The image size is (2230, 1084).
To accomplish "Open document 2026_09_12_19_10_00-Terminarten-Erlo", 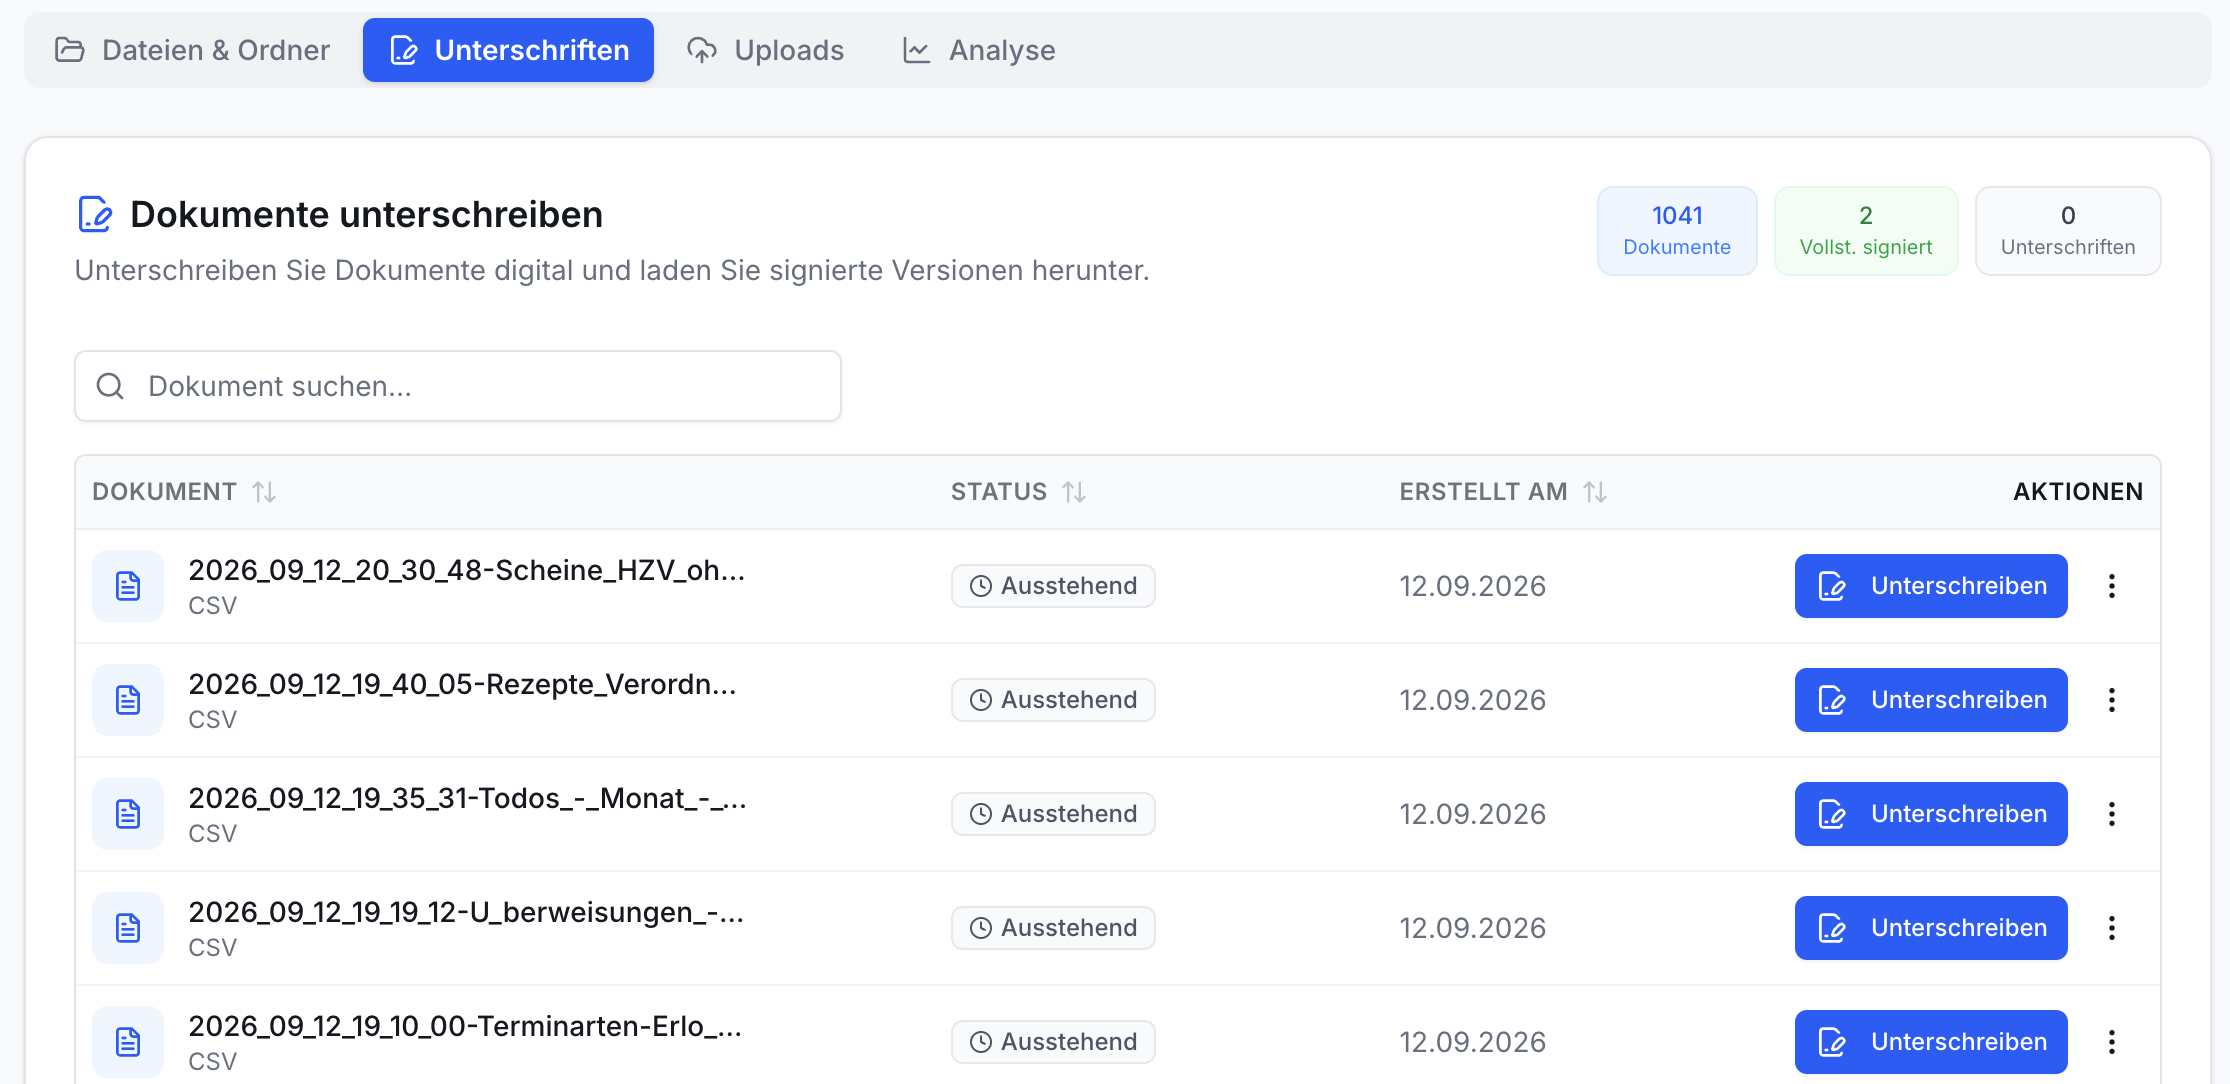I will pos(466,1026).
